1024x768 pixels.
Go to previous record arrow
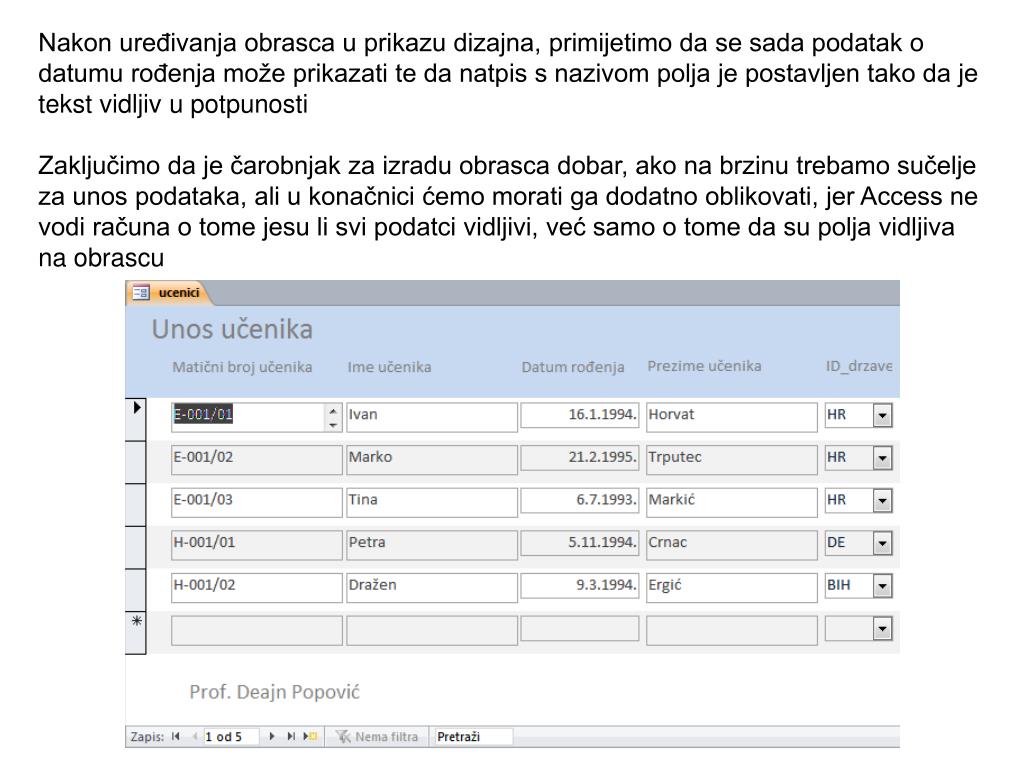tap(194, 736)
